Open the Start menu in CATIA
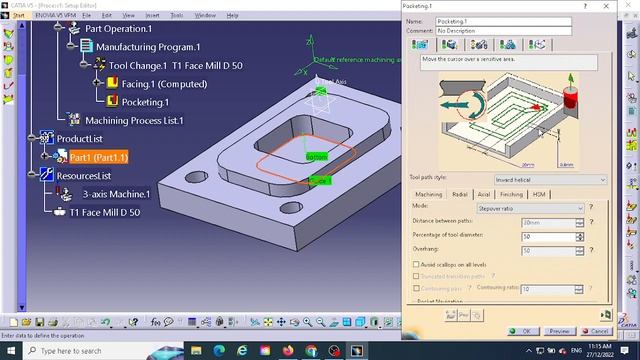Screen dimensions: 640x360 [18, 16]
